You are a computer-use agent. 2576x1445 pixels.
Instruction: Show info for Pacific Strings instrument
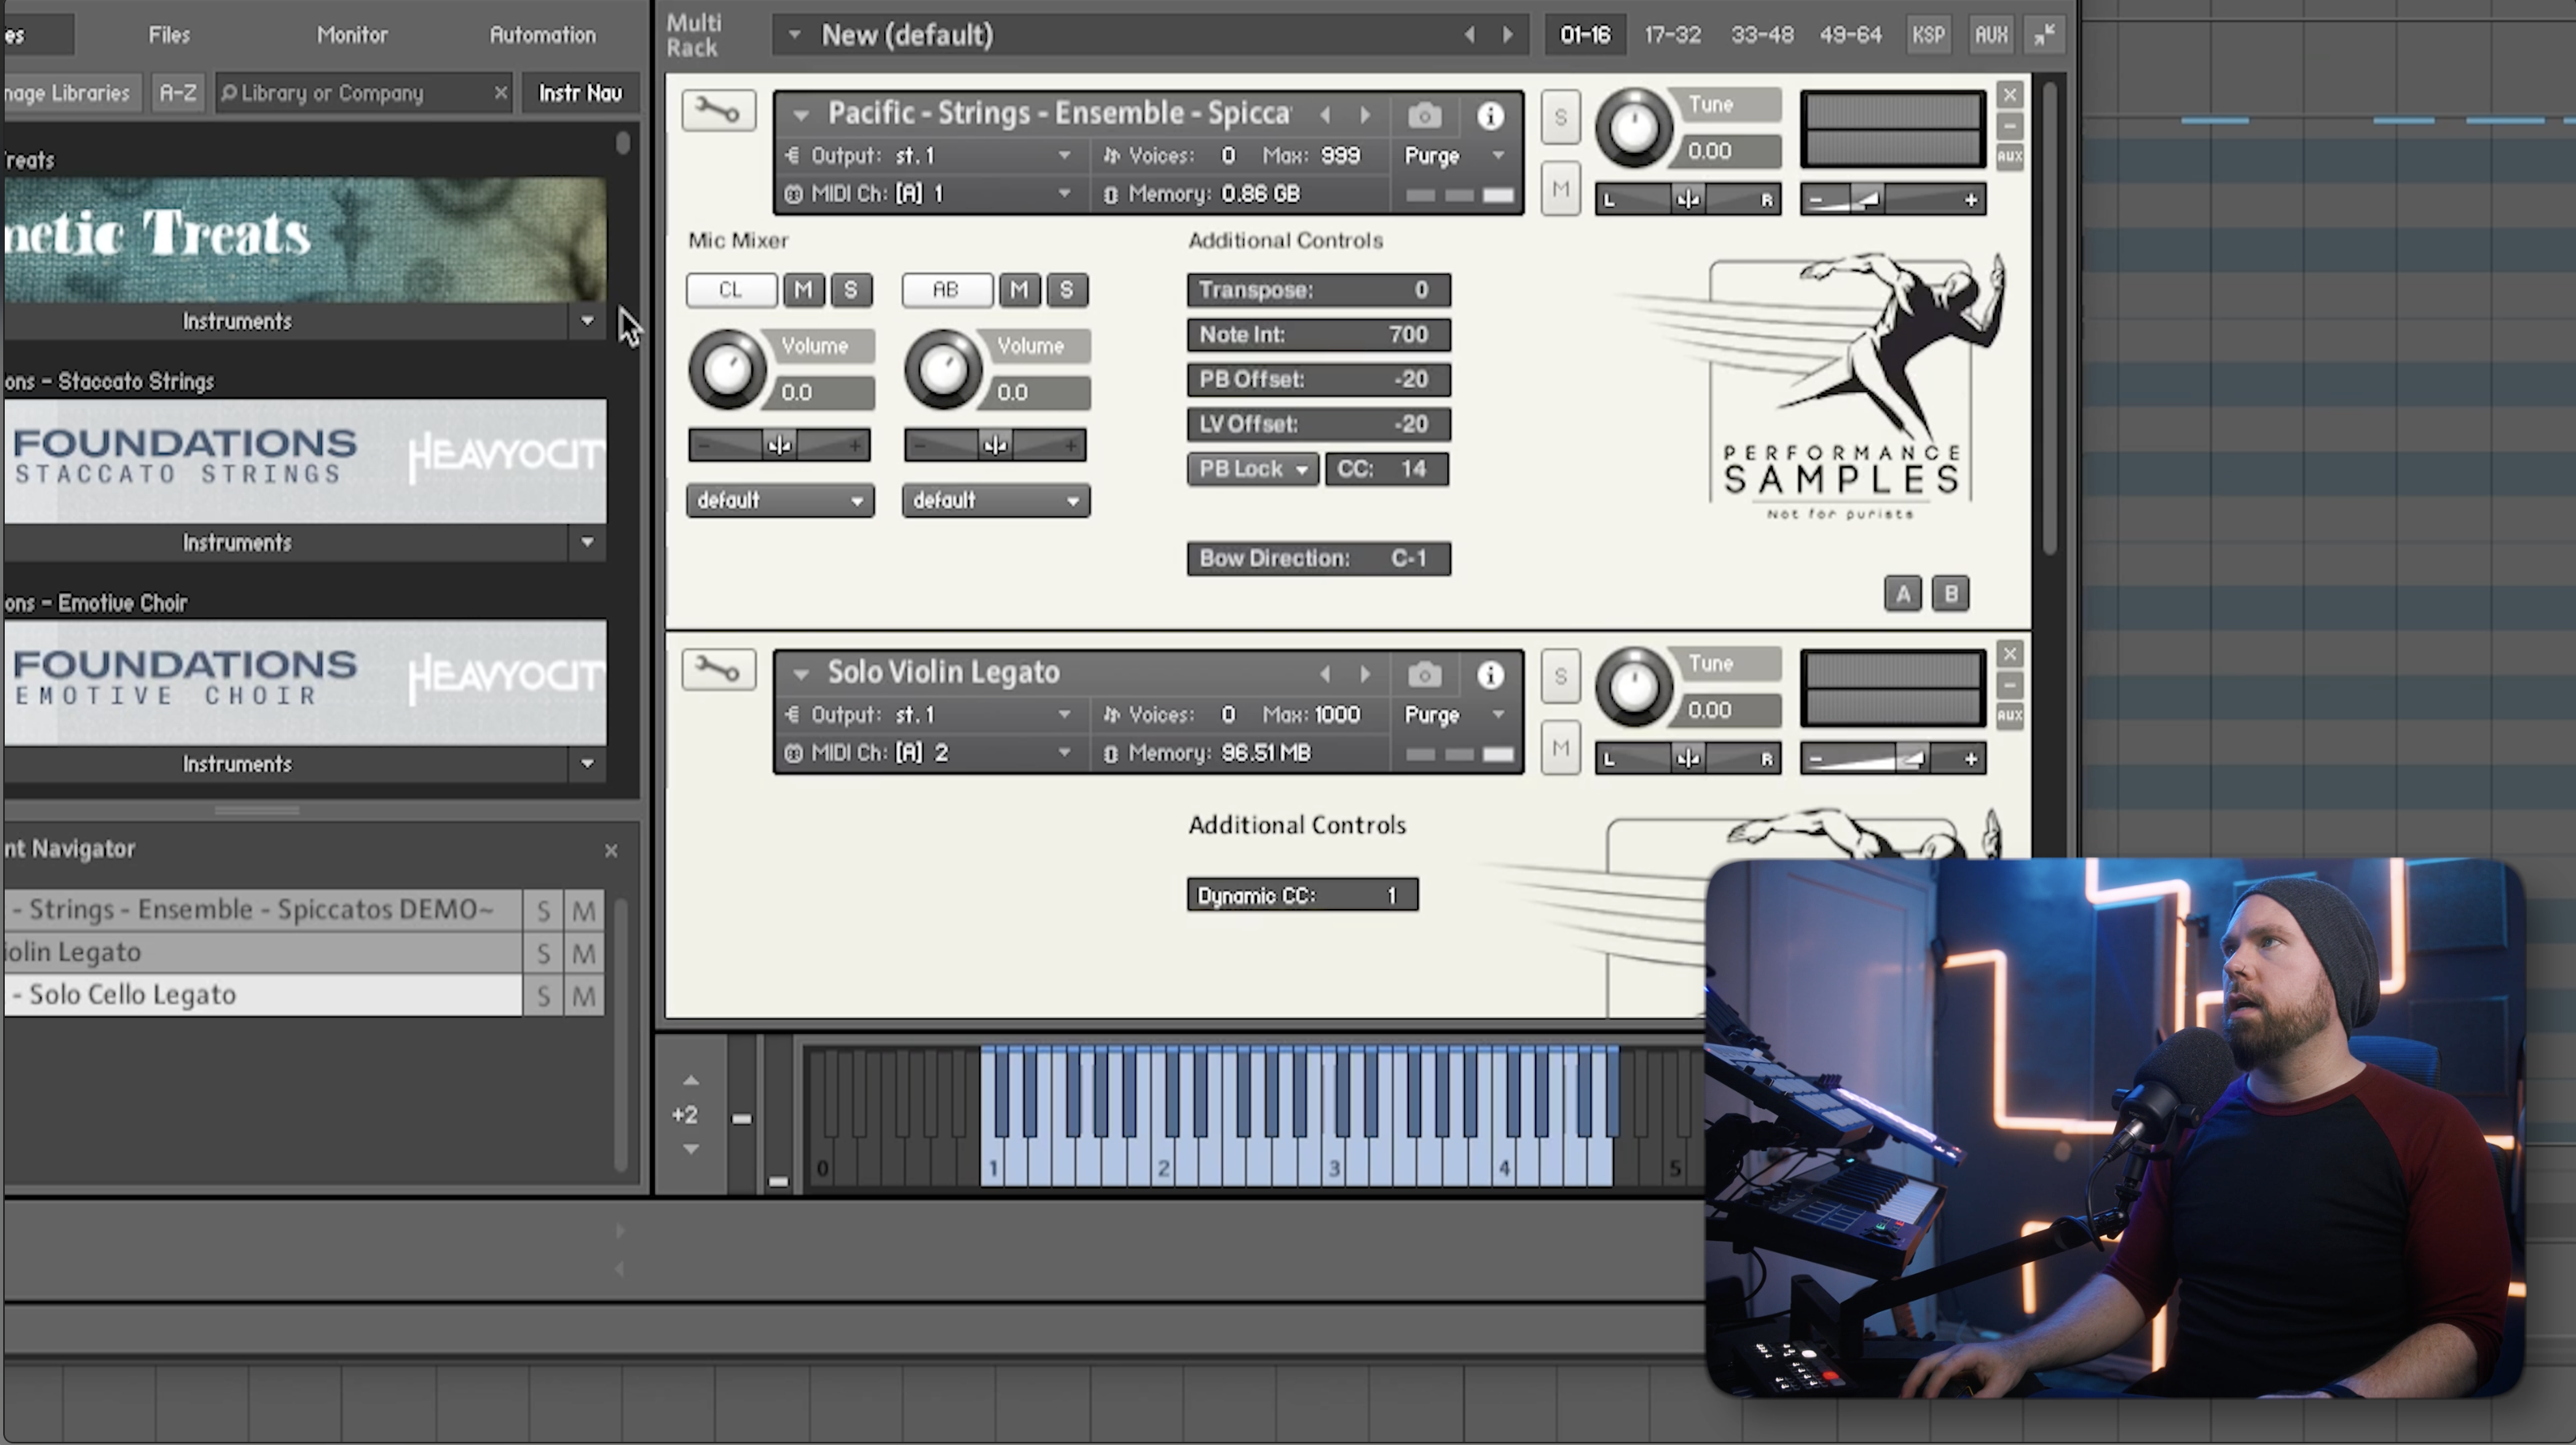click(x=1490, y=116)
